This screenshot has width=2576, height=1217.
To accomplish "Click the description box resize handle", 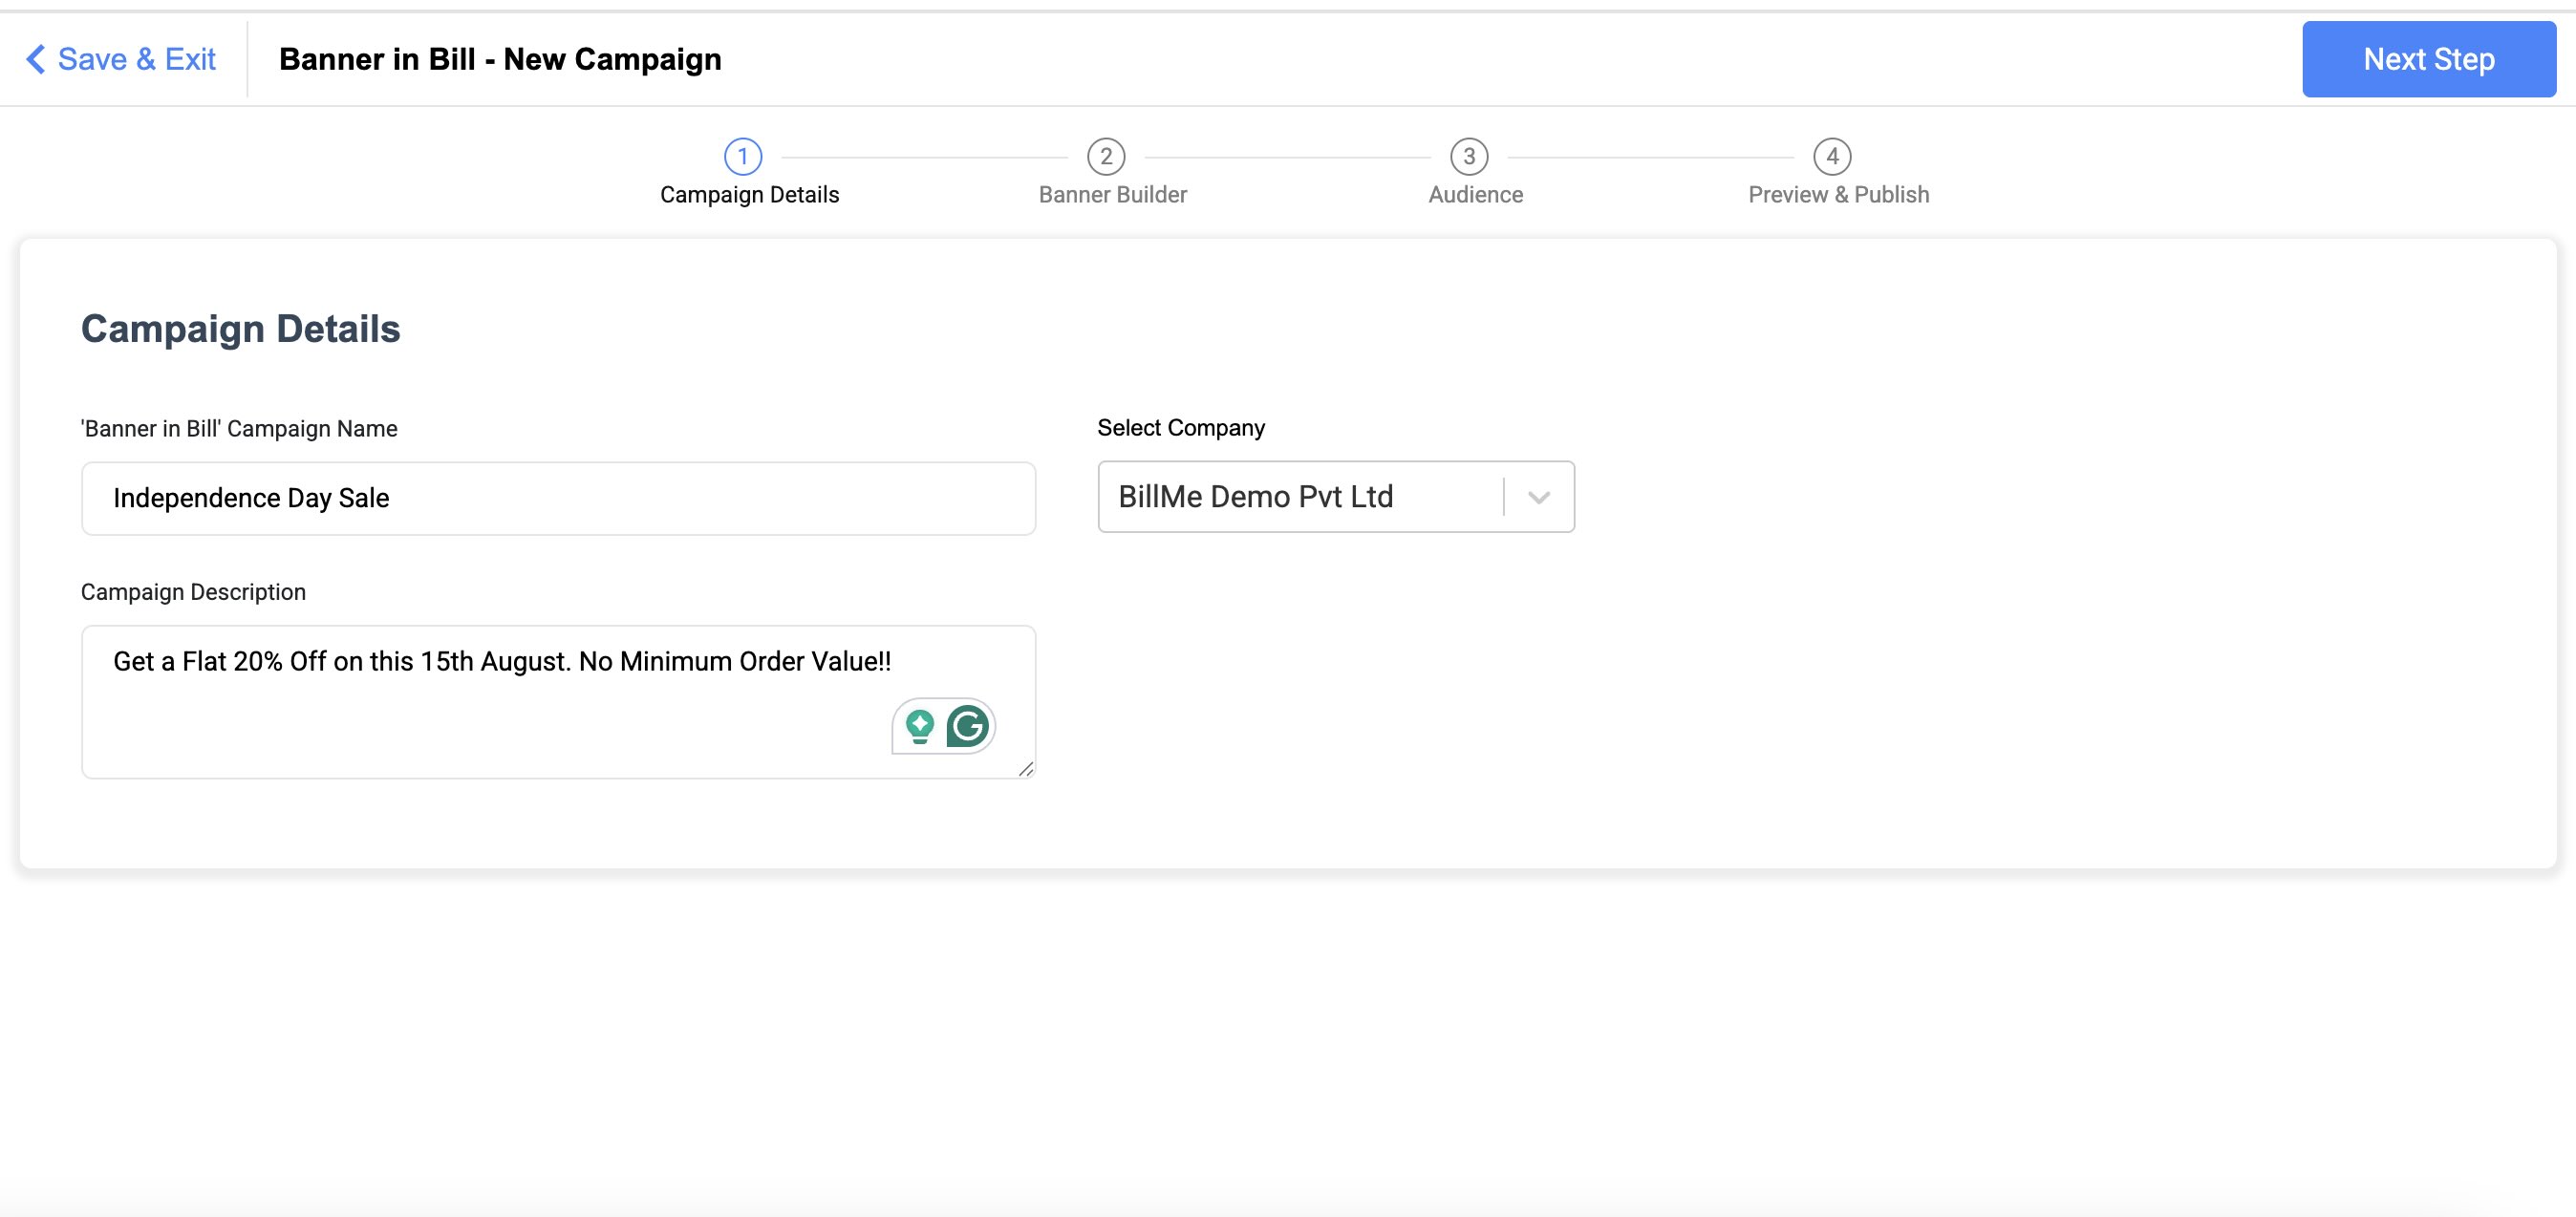I will pos(1027,769).
